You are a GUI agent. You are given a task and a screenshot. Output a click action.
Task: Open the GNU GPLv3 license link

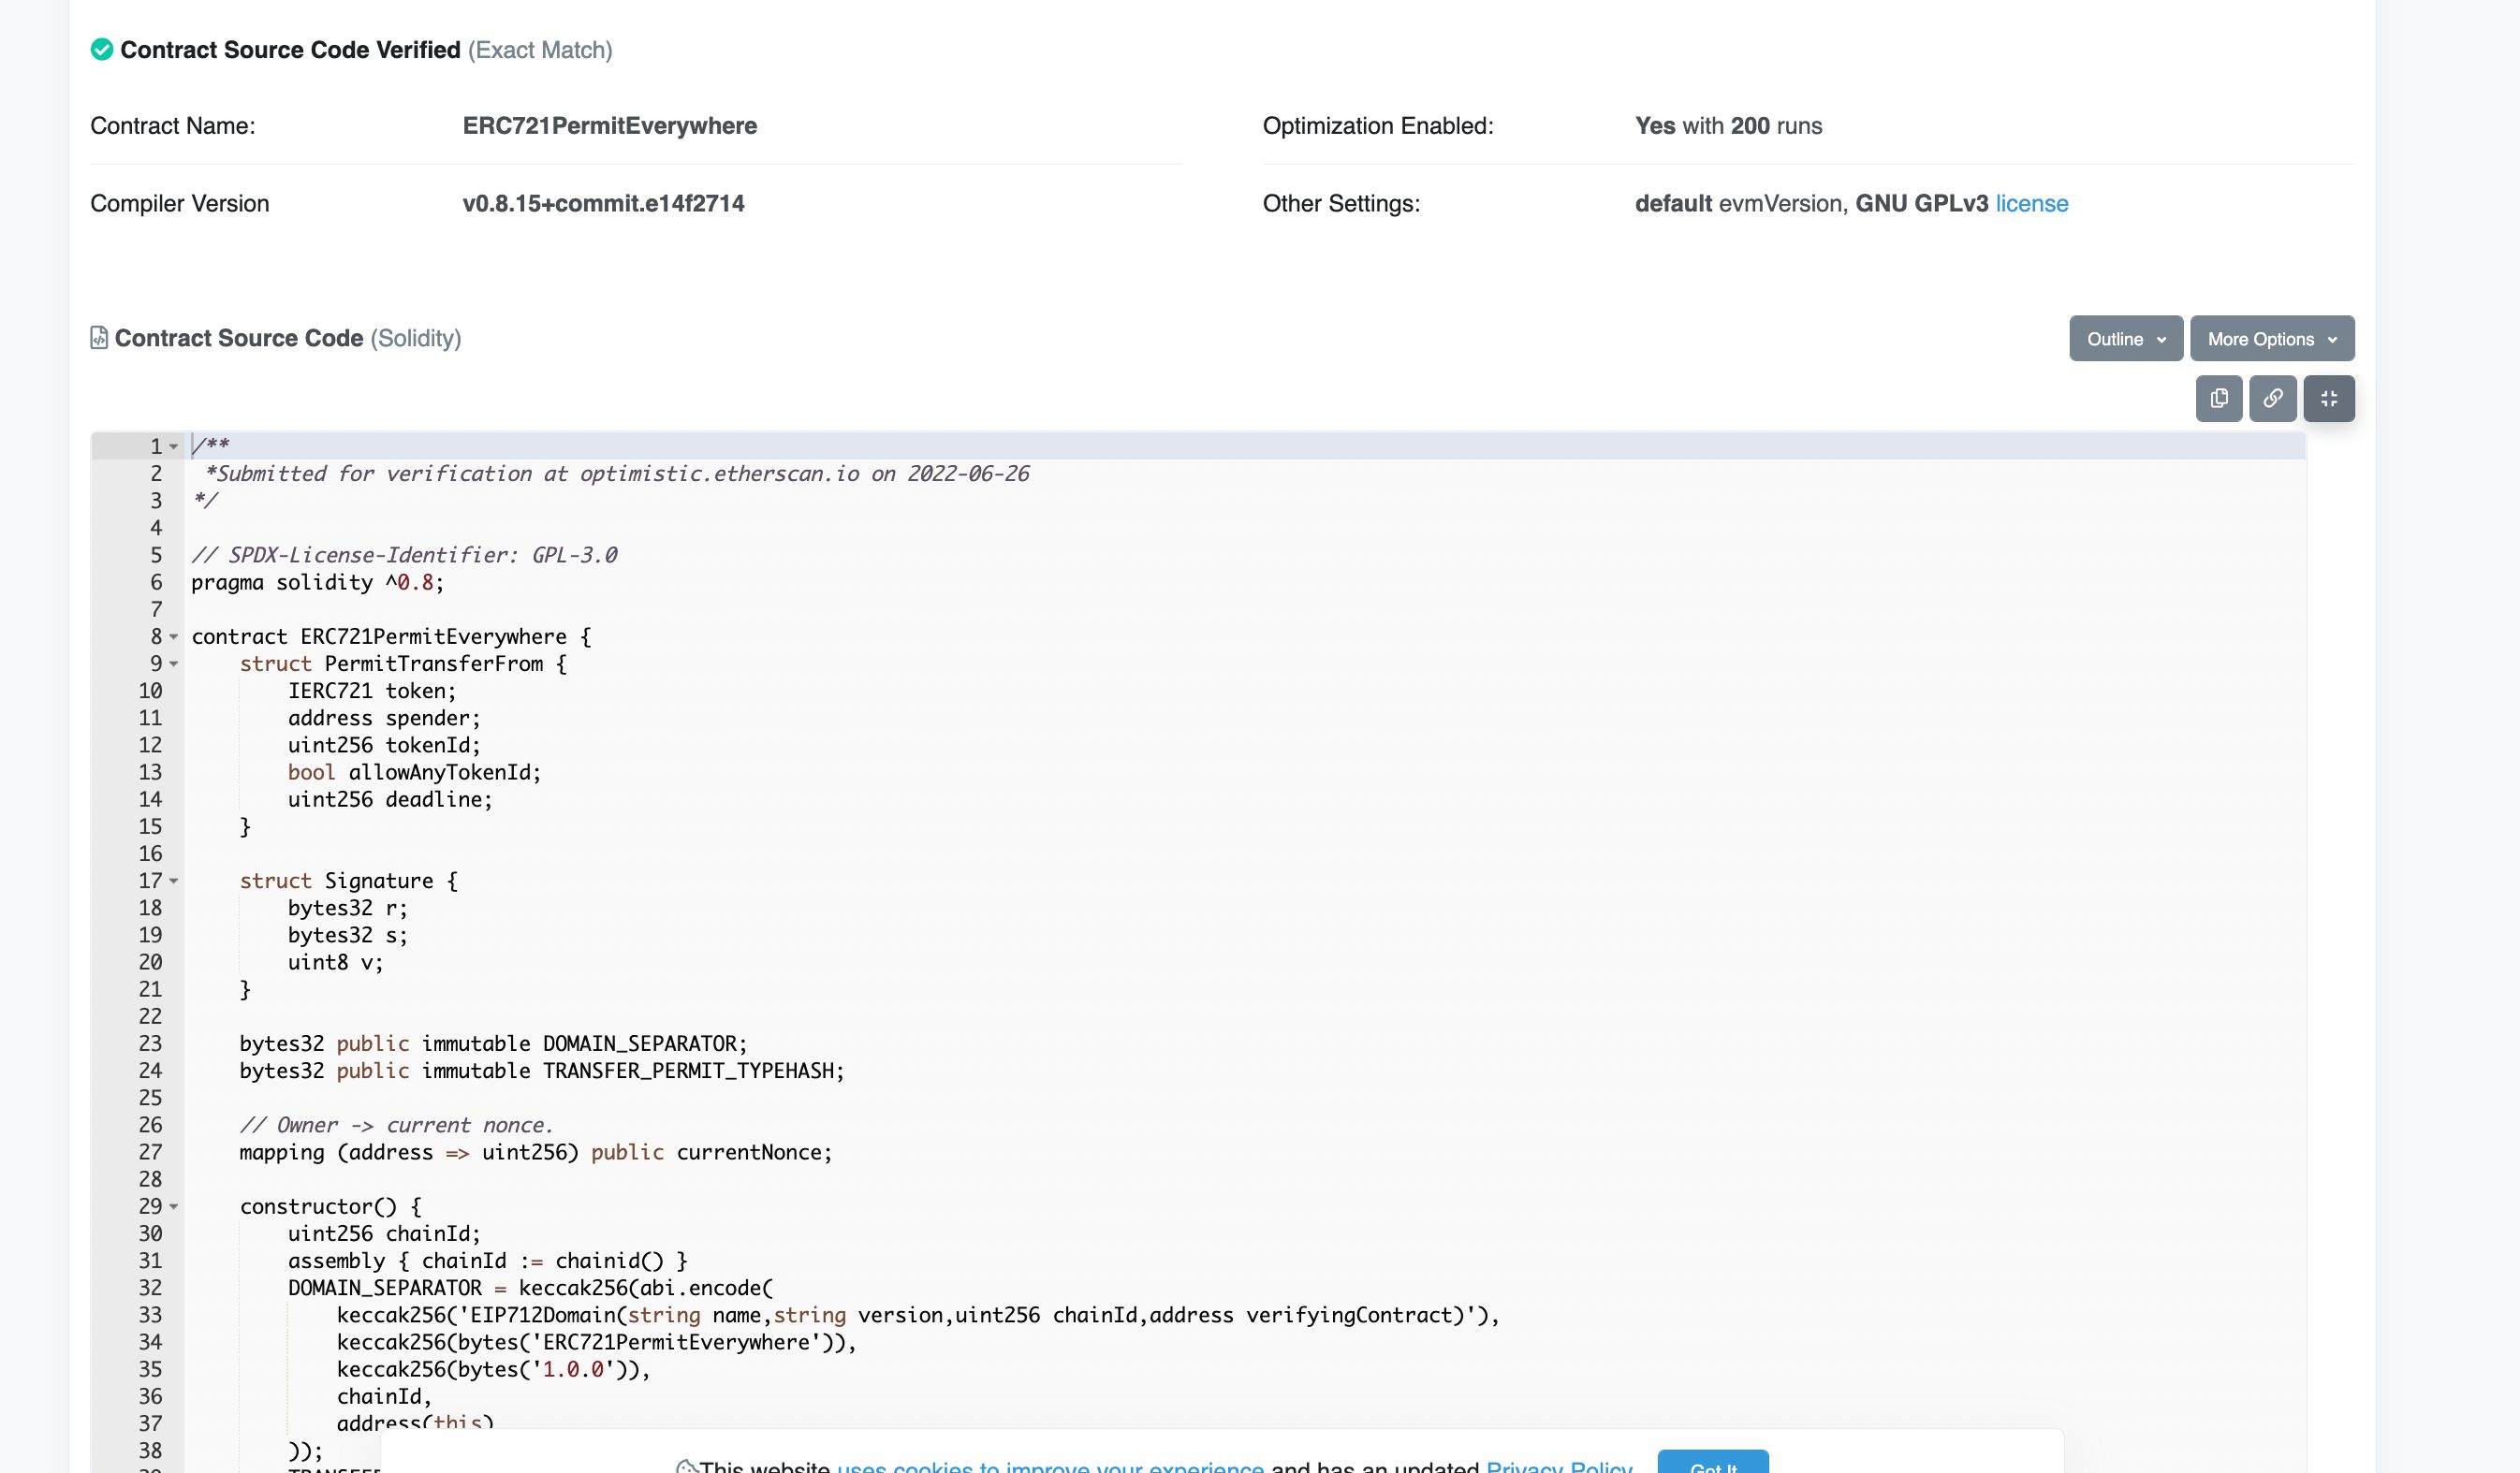coord(2031,203)
